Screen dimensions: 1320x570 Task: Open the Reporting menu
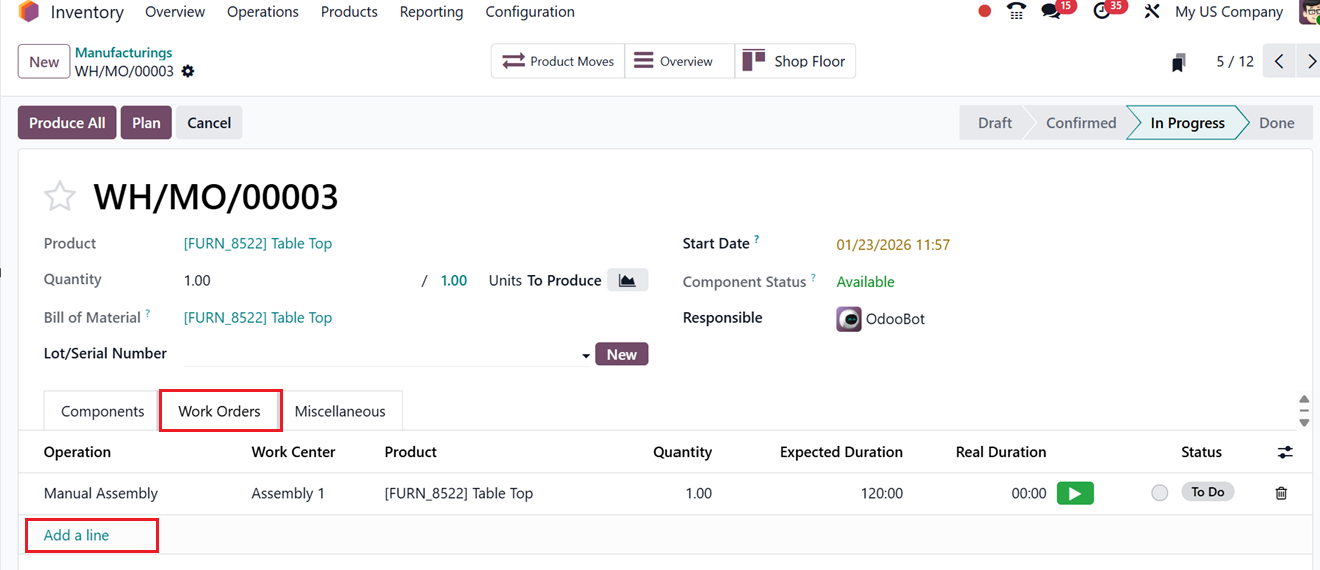431,12
